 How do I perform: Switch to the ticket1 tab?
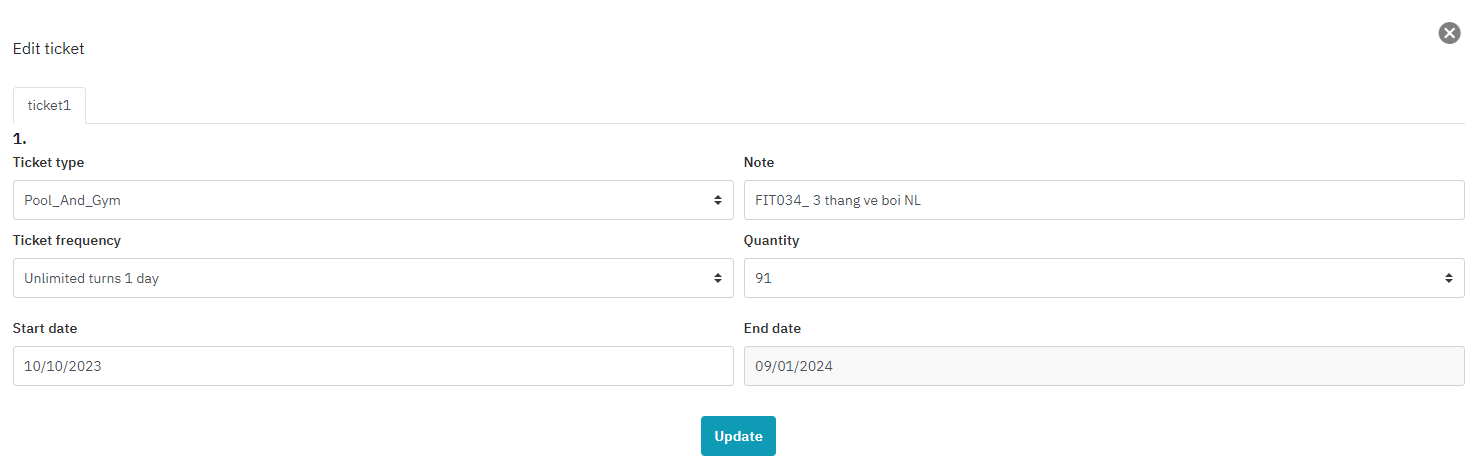point(49,105)
